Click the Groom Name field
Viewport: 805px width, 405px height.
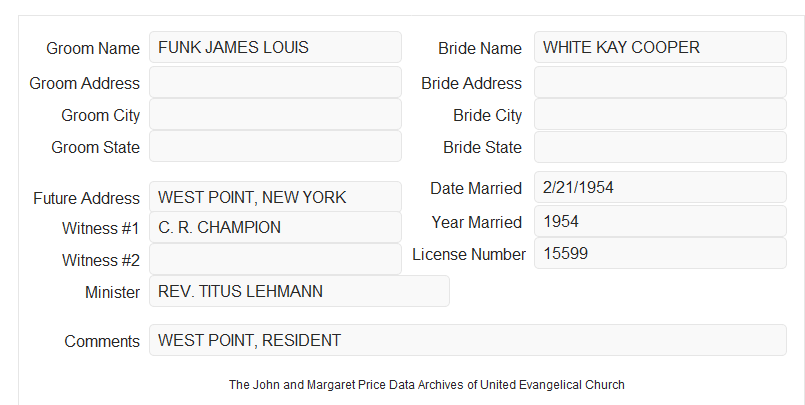click(275, 47)
